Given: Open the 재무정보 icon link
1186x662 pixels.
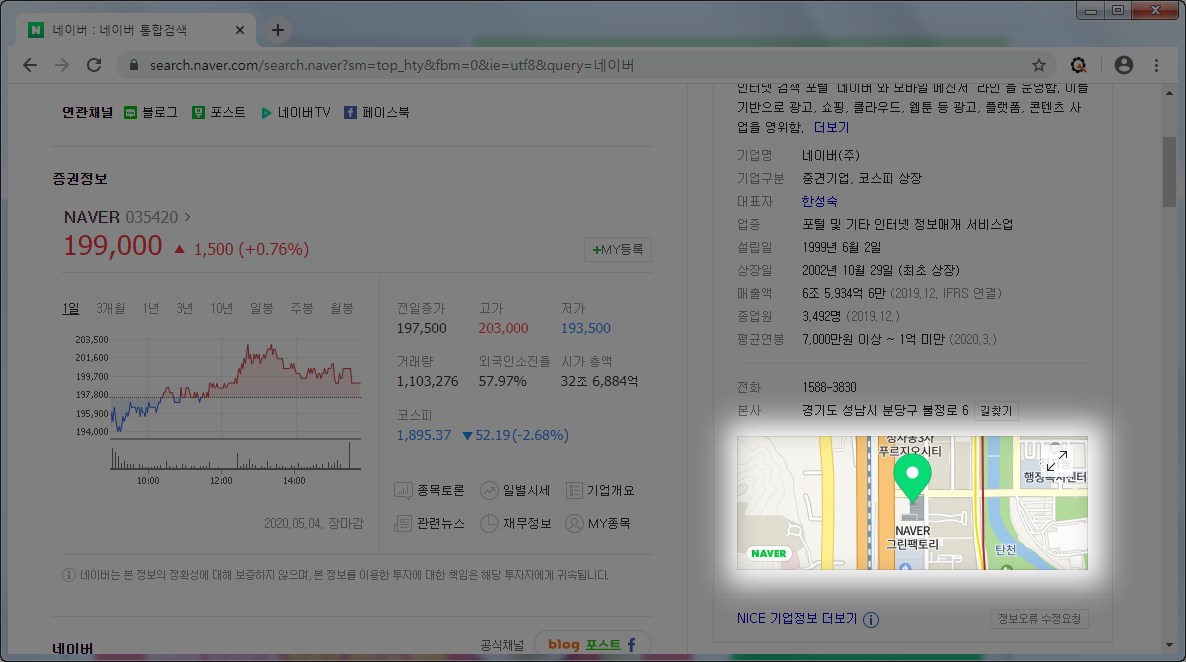Looking at the screenshot, I should pyautogui.click(x=515, y=524).
